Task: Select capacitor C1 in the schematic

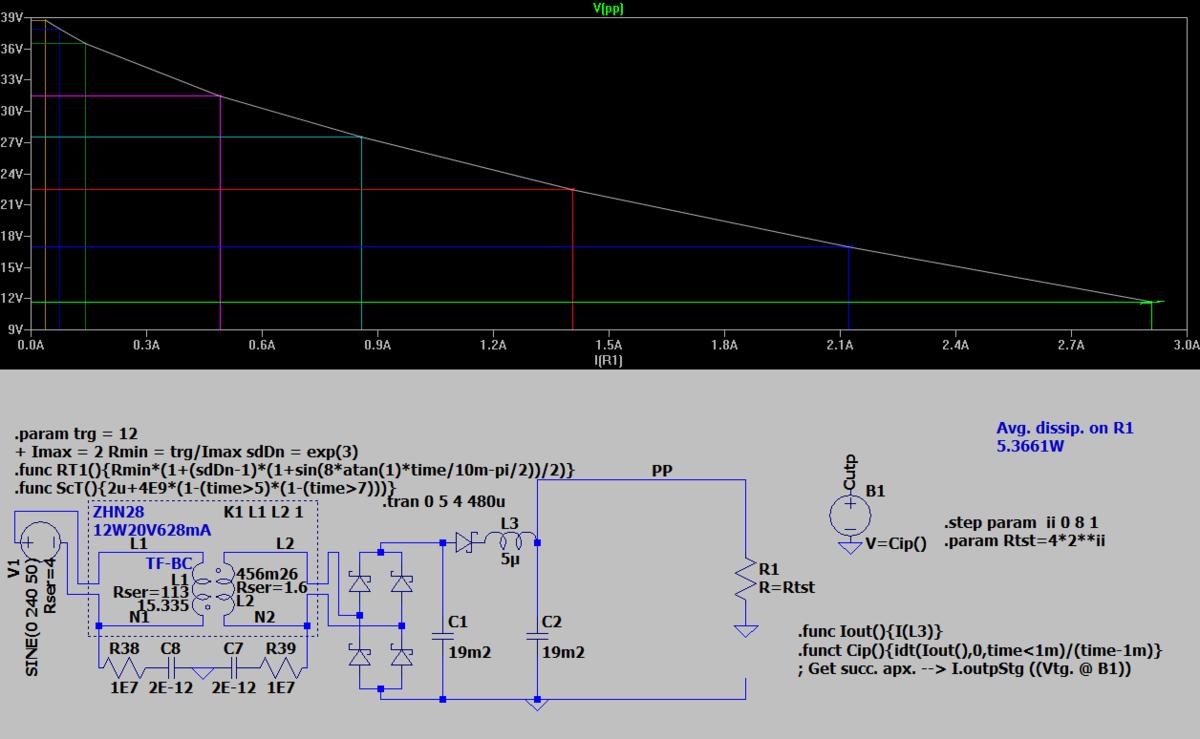Action: point(441,636)
